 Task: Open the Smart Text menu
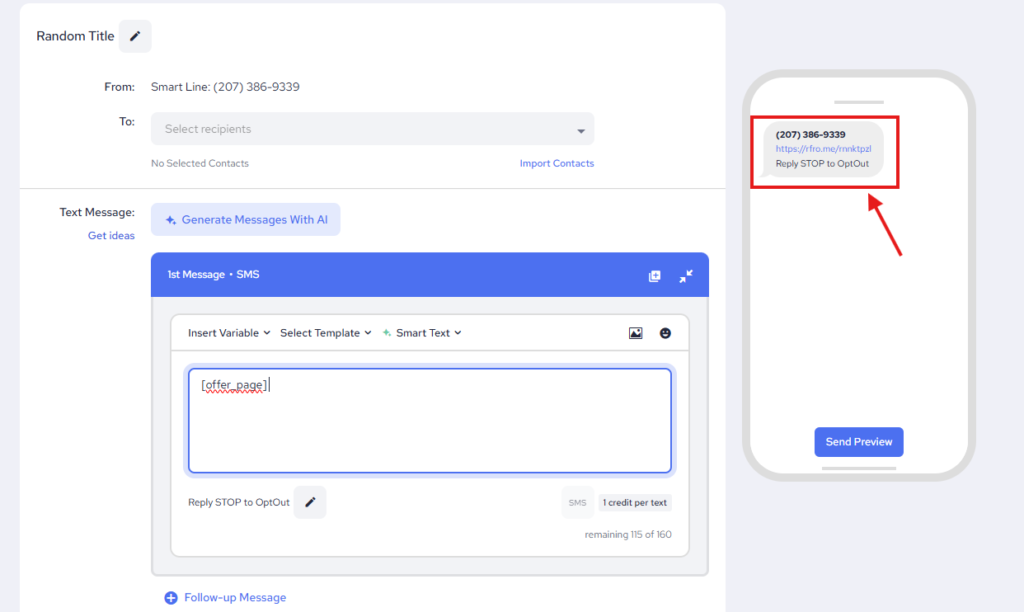click(422, 333)
